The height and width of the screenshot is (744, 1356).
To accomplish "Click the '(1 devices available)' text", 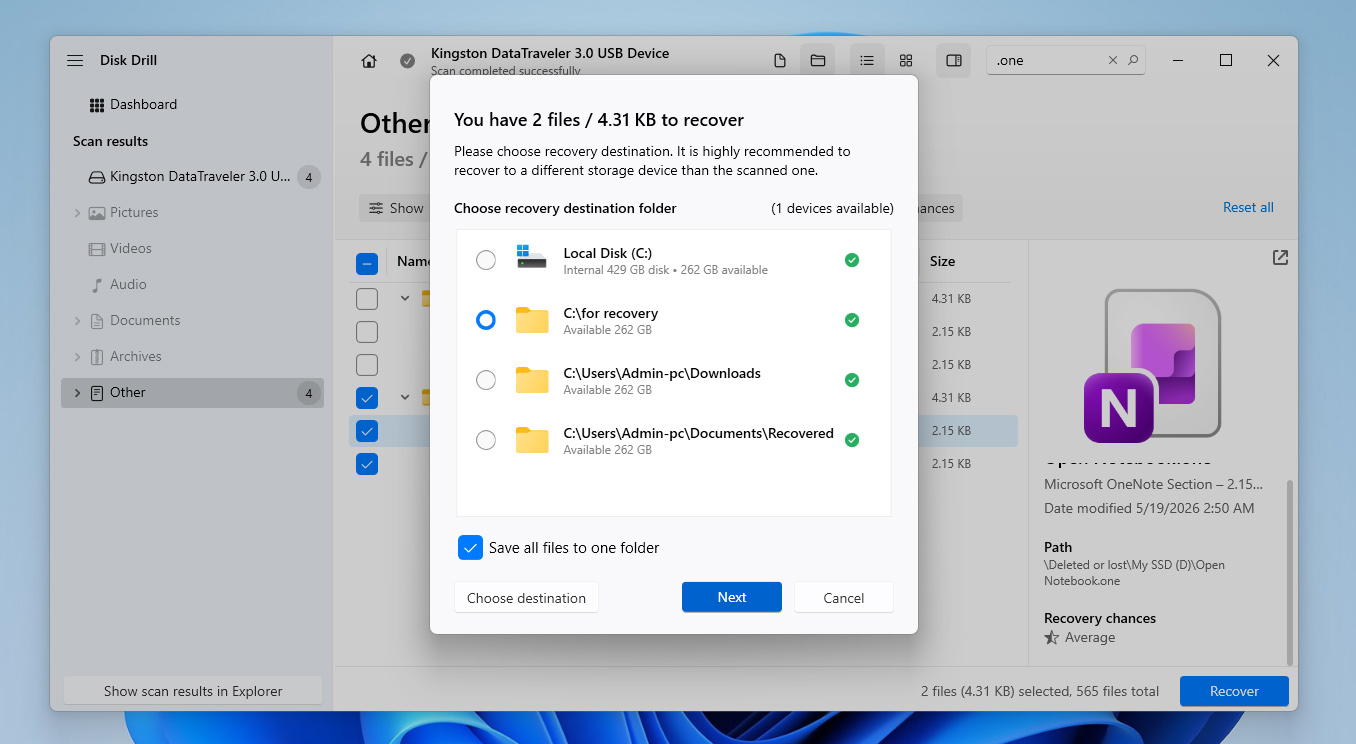I will click(832, 209).
